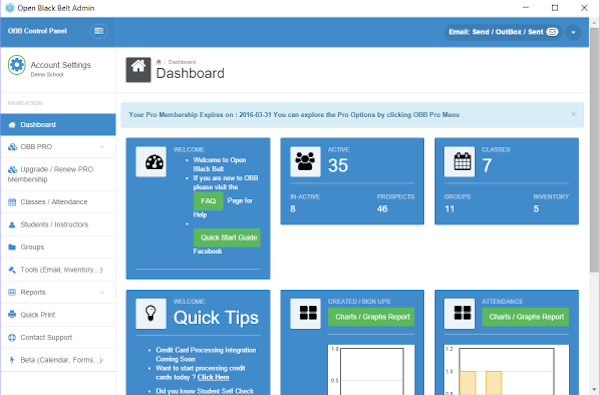Click the small home breadcrumb icon
The width and height of the screenshot is (600, 395).
click(x=159, y=62)
